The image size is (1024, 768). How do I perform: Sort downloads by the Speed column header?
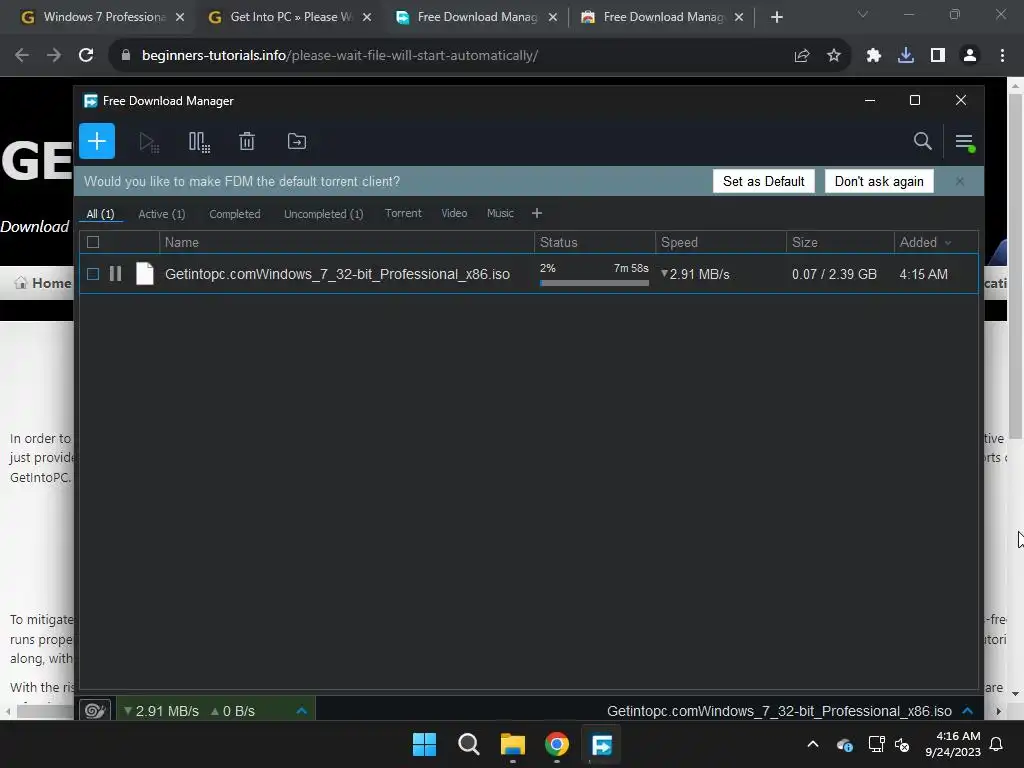(x=720, y=242)
